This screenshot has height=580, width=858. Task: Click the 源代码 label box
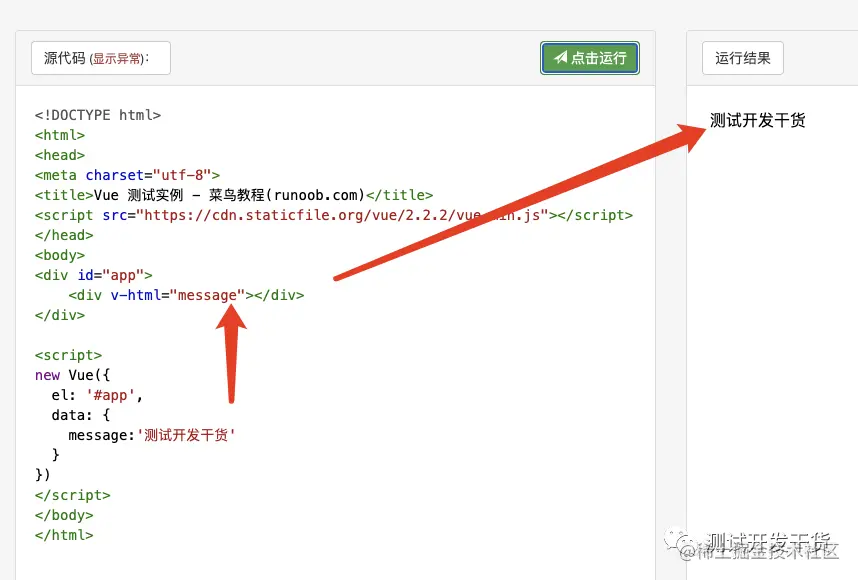[101, 58]
